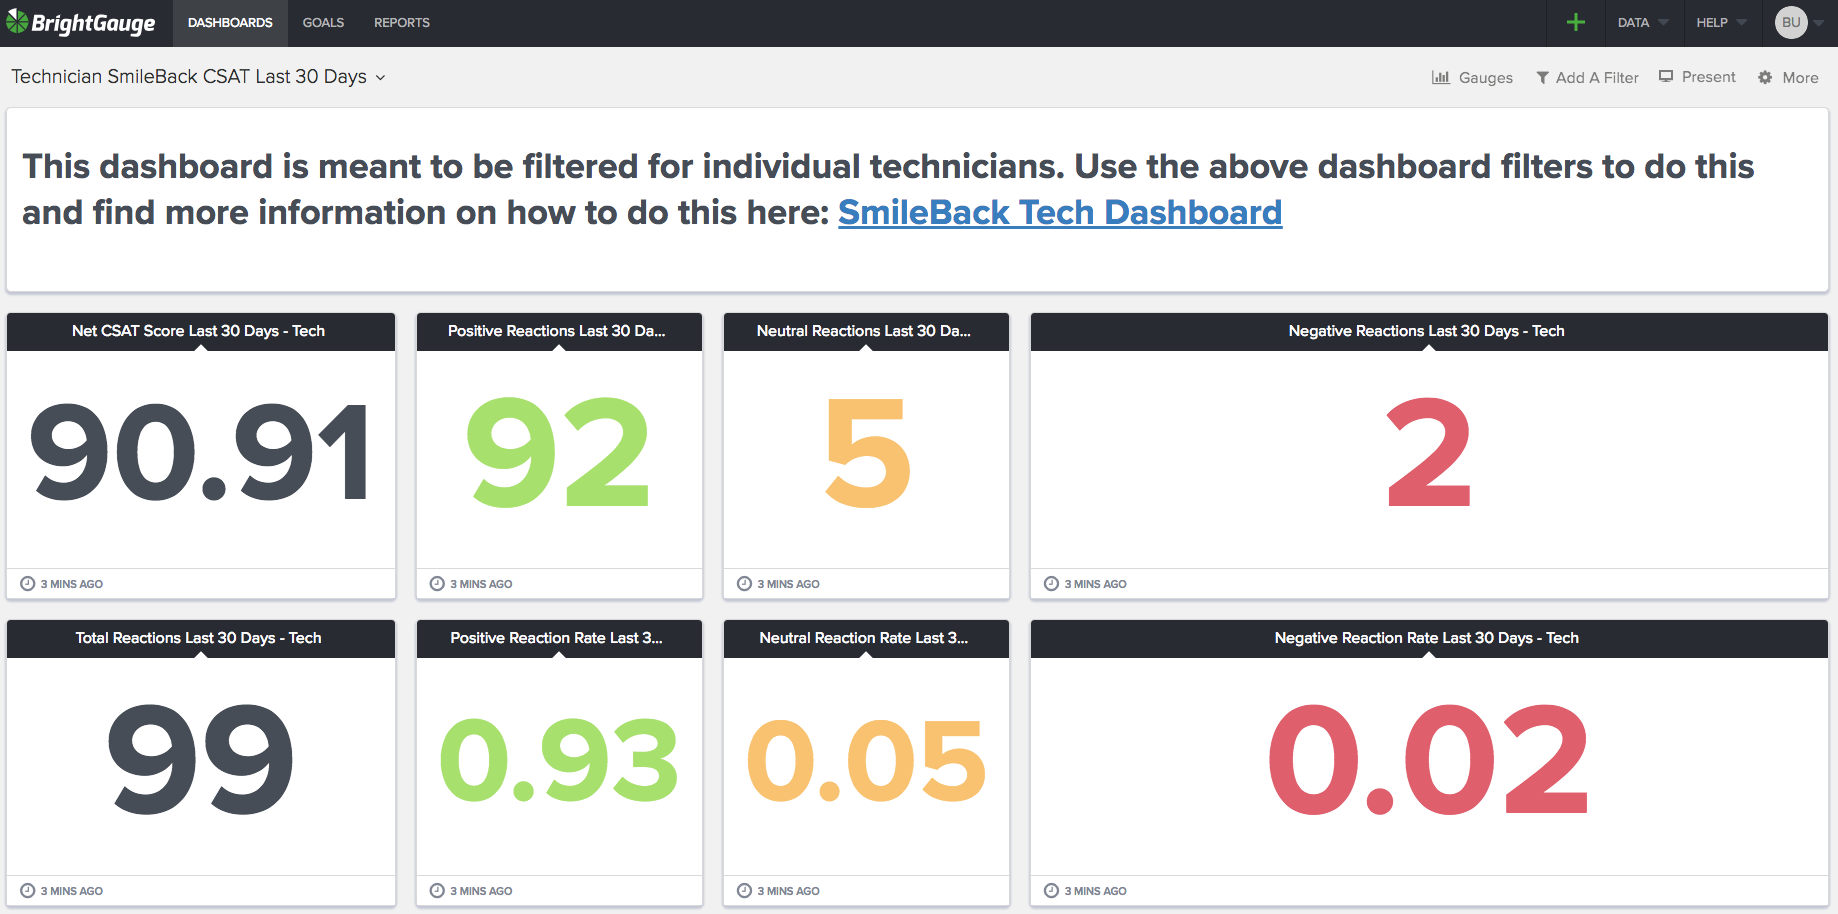
Task: Click the red 2 value
Action: click(x=1428, y=452)
